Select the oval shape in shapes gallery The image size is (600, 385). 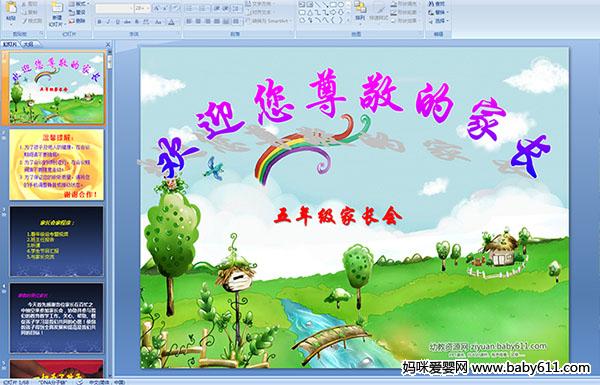340,5
